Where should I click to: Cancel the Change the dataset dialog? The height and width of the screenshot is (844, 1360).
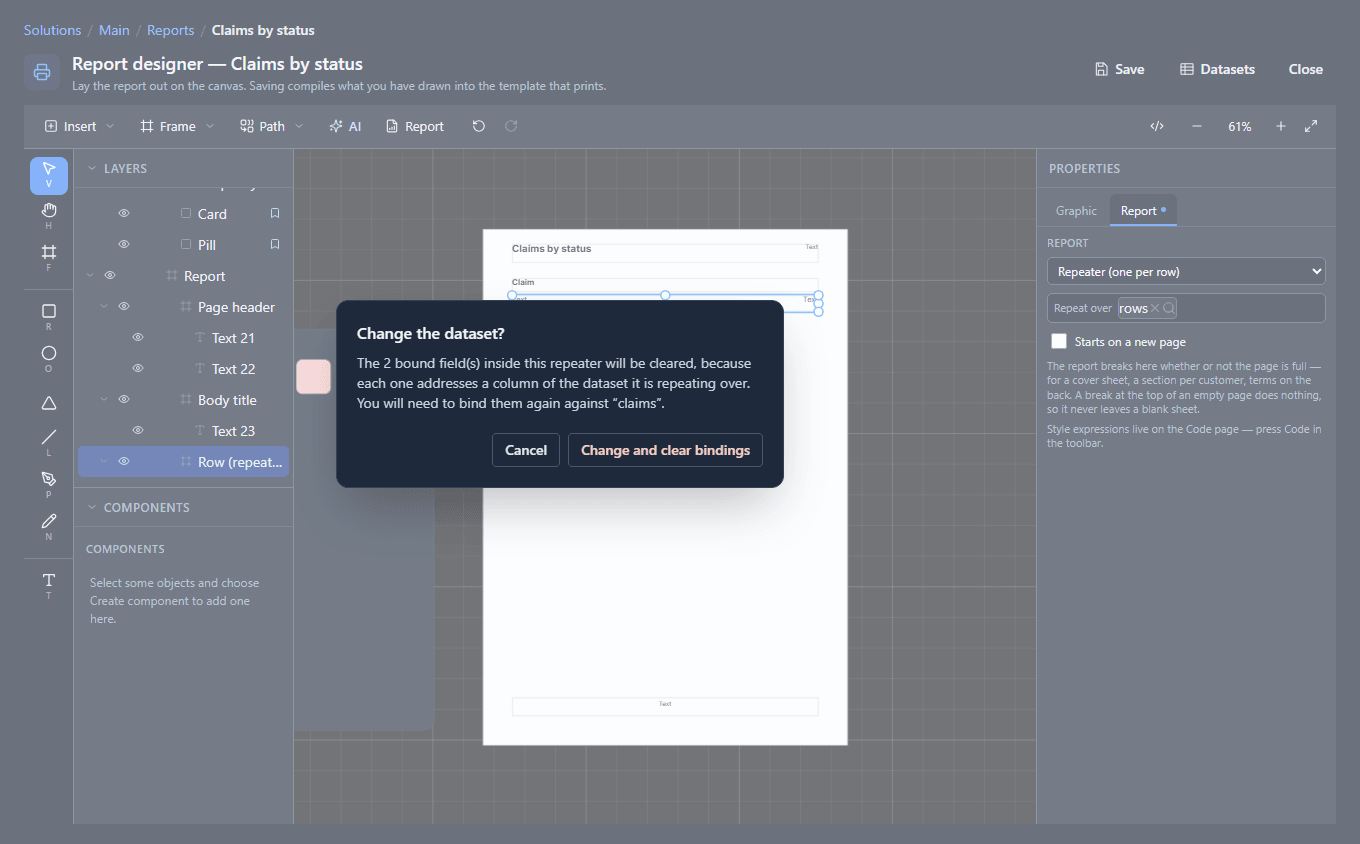coord(526,450)
